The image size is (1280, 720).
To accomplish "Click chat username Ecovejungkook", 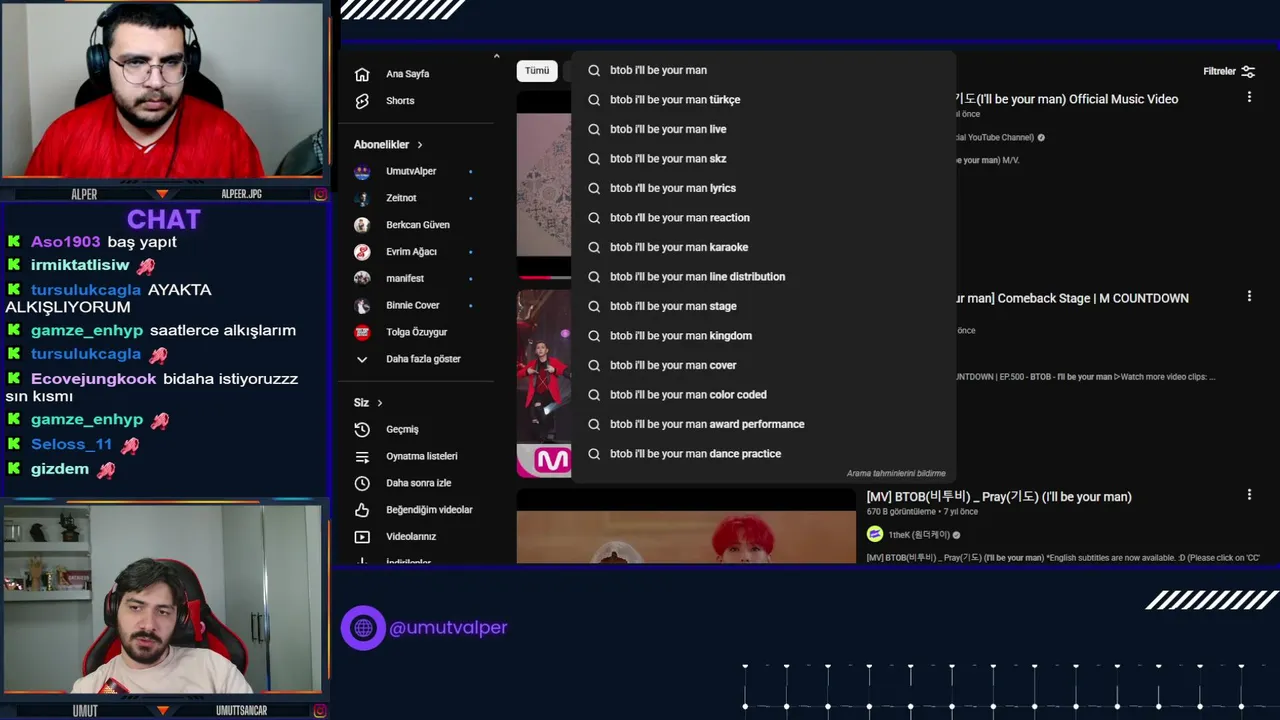I will [x=94, y=379].
